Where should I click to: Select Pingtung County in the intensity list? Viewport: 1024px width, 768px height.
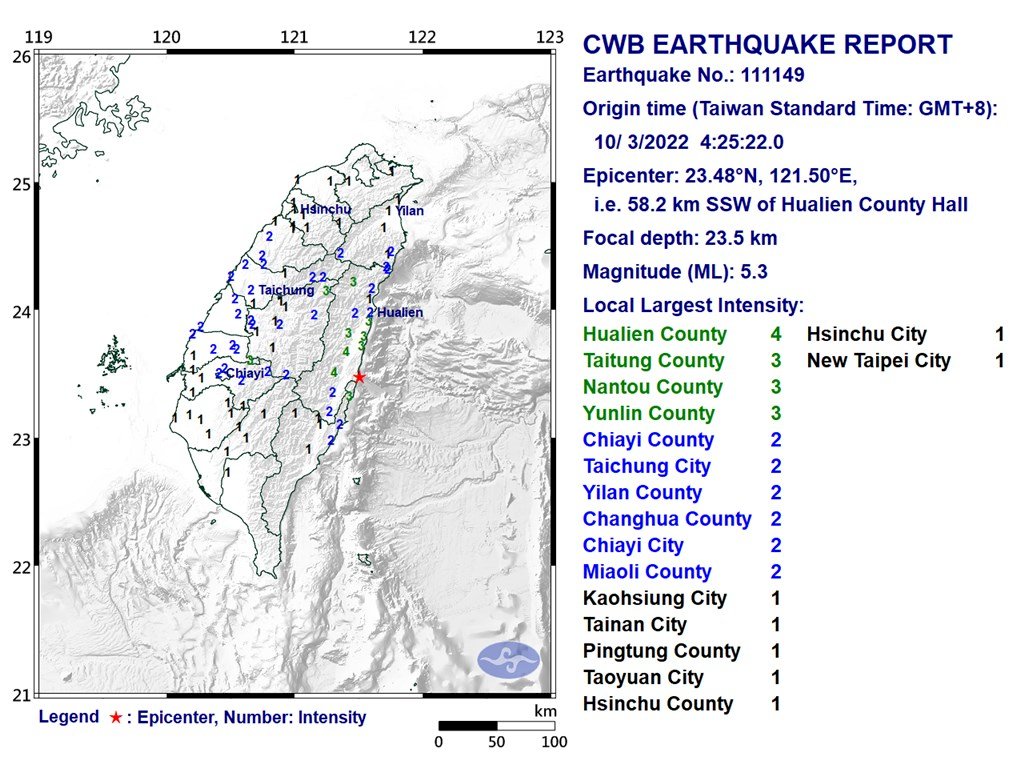click(x=662, y=651)
